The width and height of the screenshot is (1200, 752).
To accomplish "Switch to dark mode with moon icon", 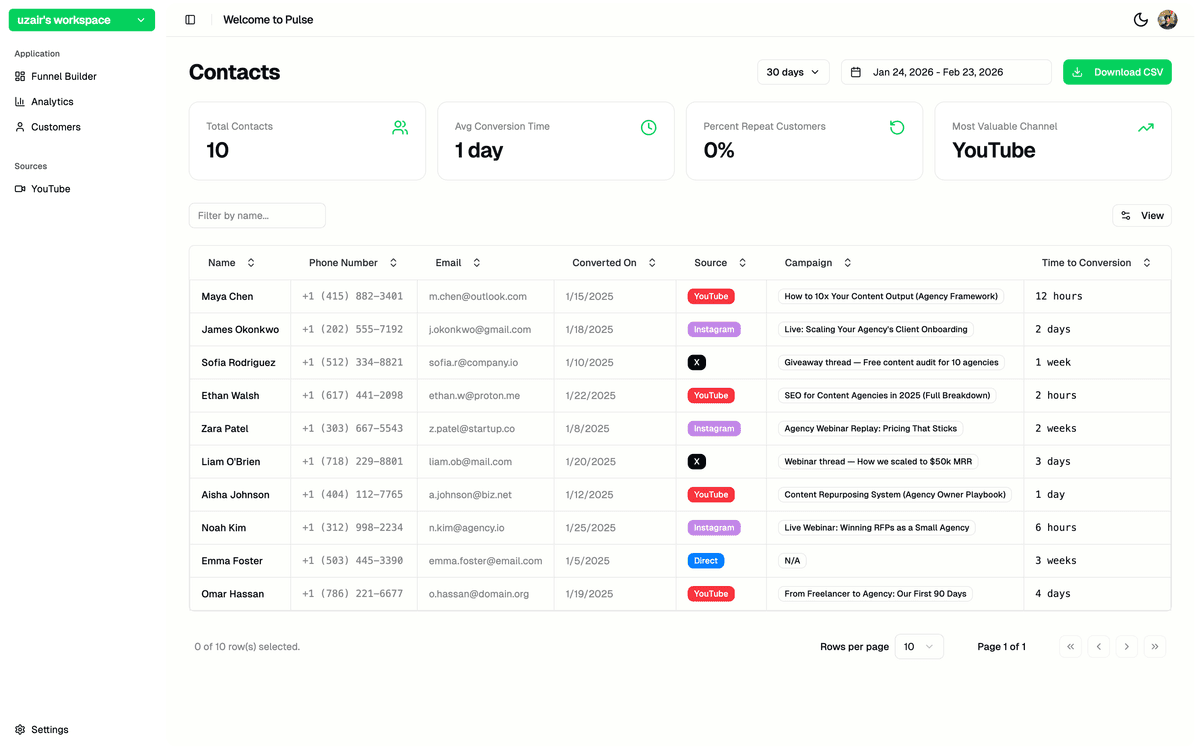I will point(1140,20).
